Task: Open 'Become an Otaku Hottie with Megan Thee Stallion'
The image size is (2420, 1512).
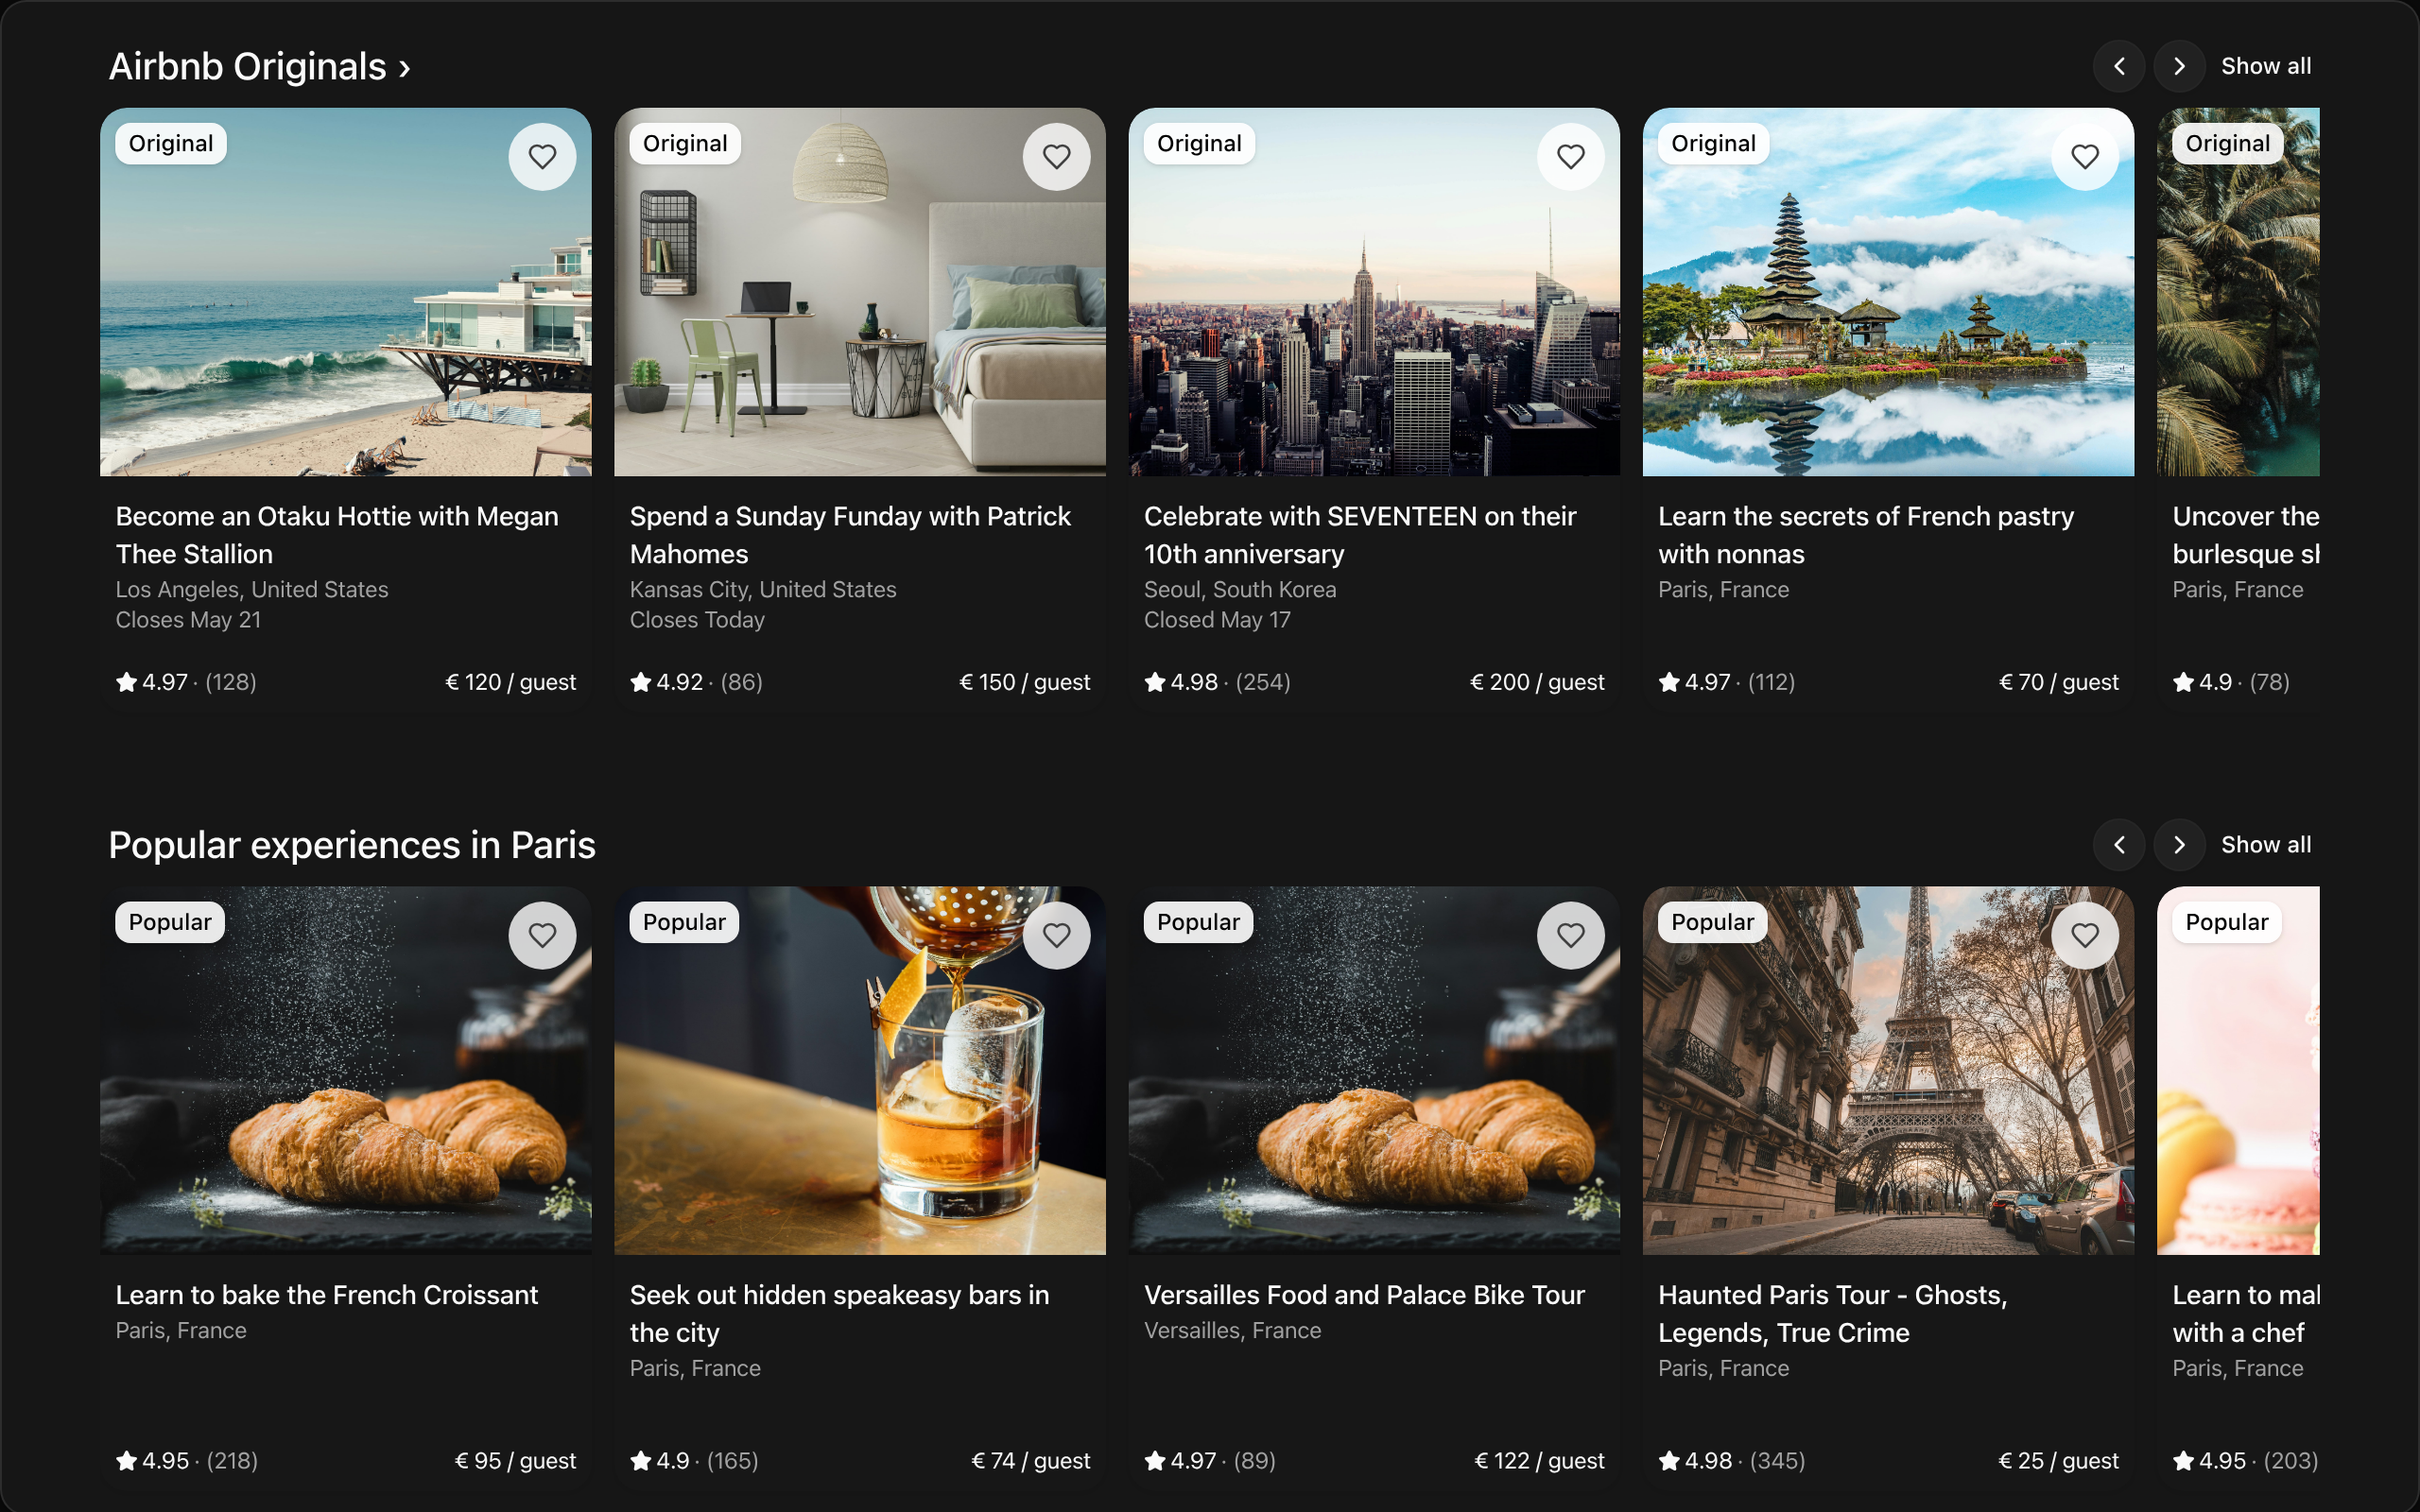Action: (337, 535)
